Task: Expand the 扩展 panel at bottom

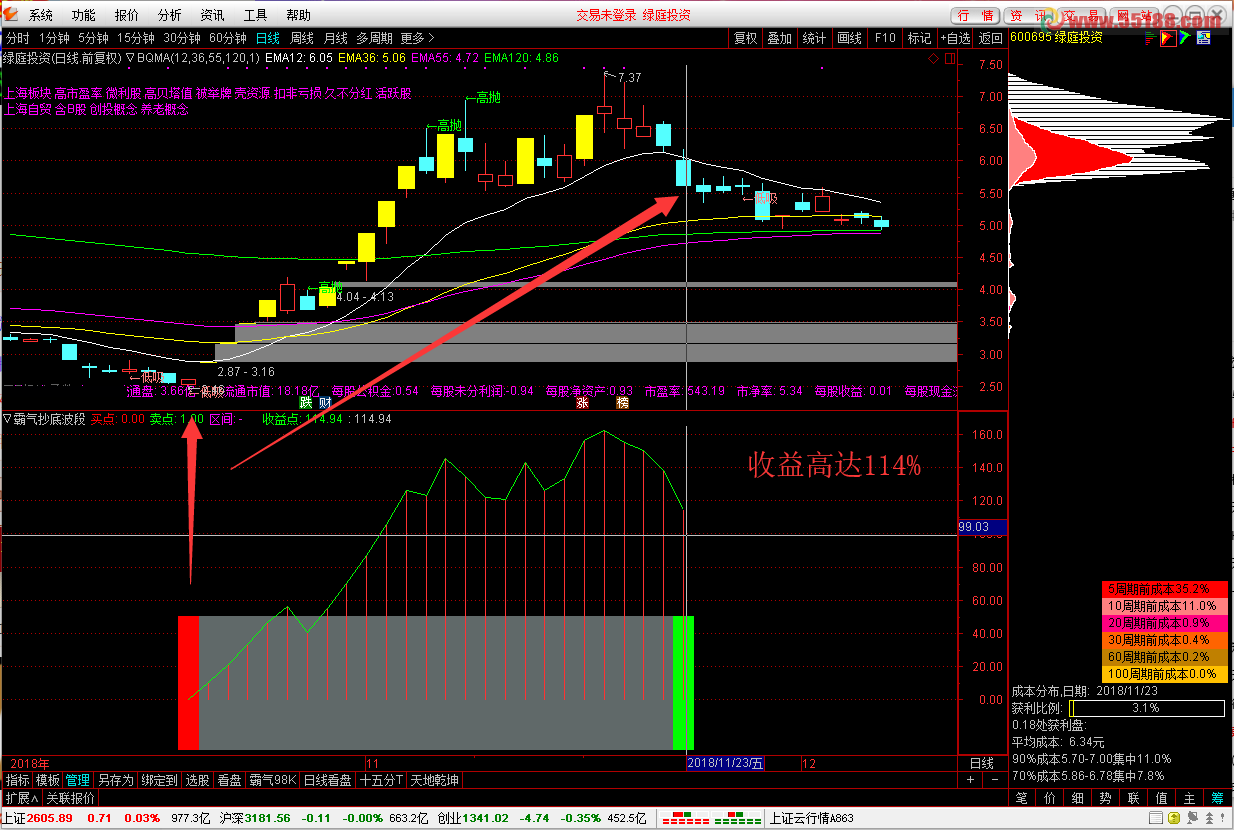Action: coord(21,798)
